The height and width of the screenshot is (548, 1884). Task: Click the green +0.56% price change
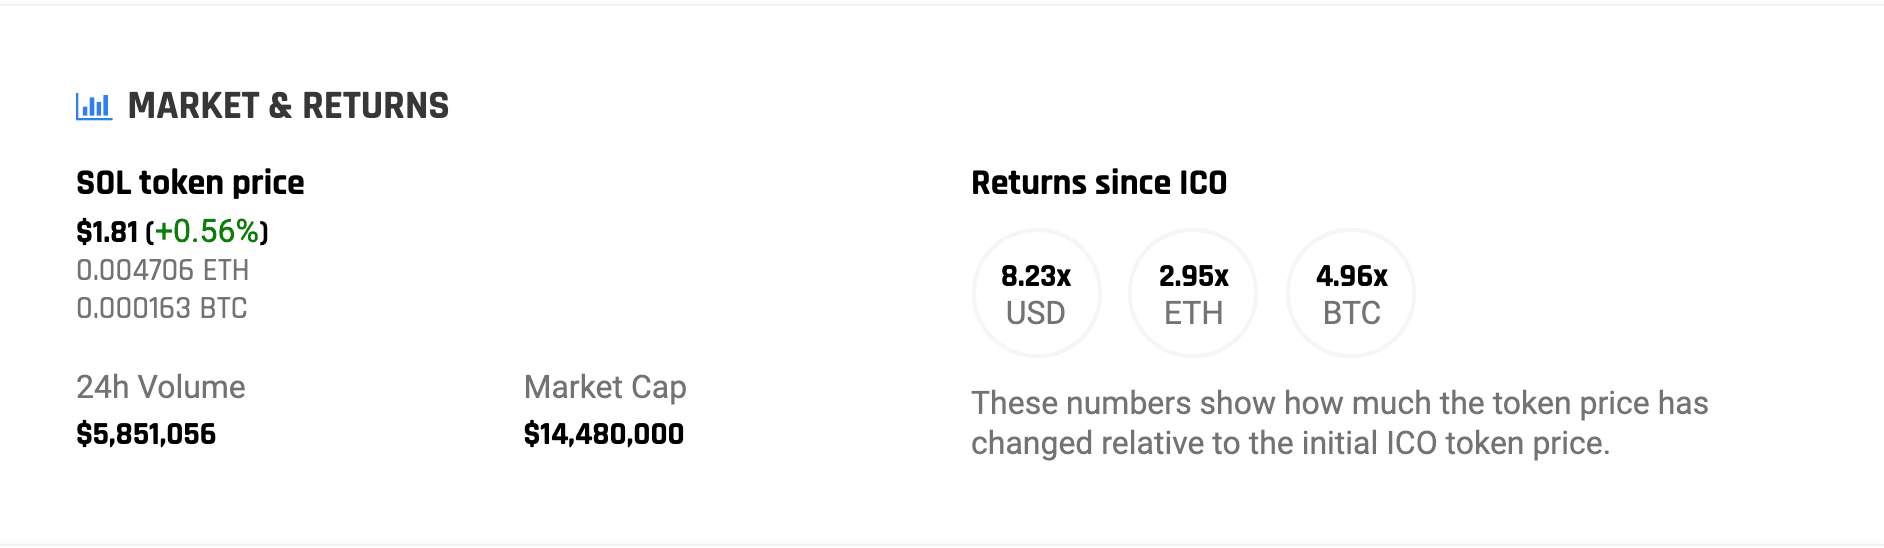click(206, 232)
